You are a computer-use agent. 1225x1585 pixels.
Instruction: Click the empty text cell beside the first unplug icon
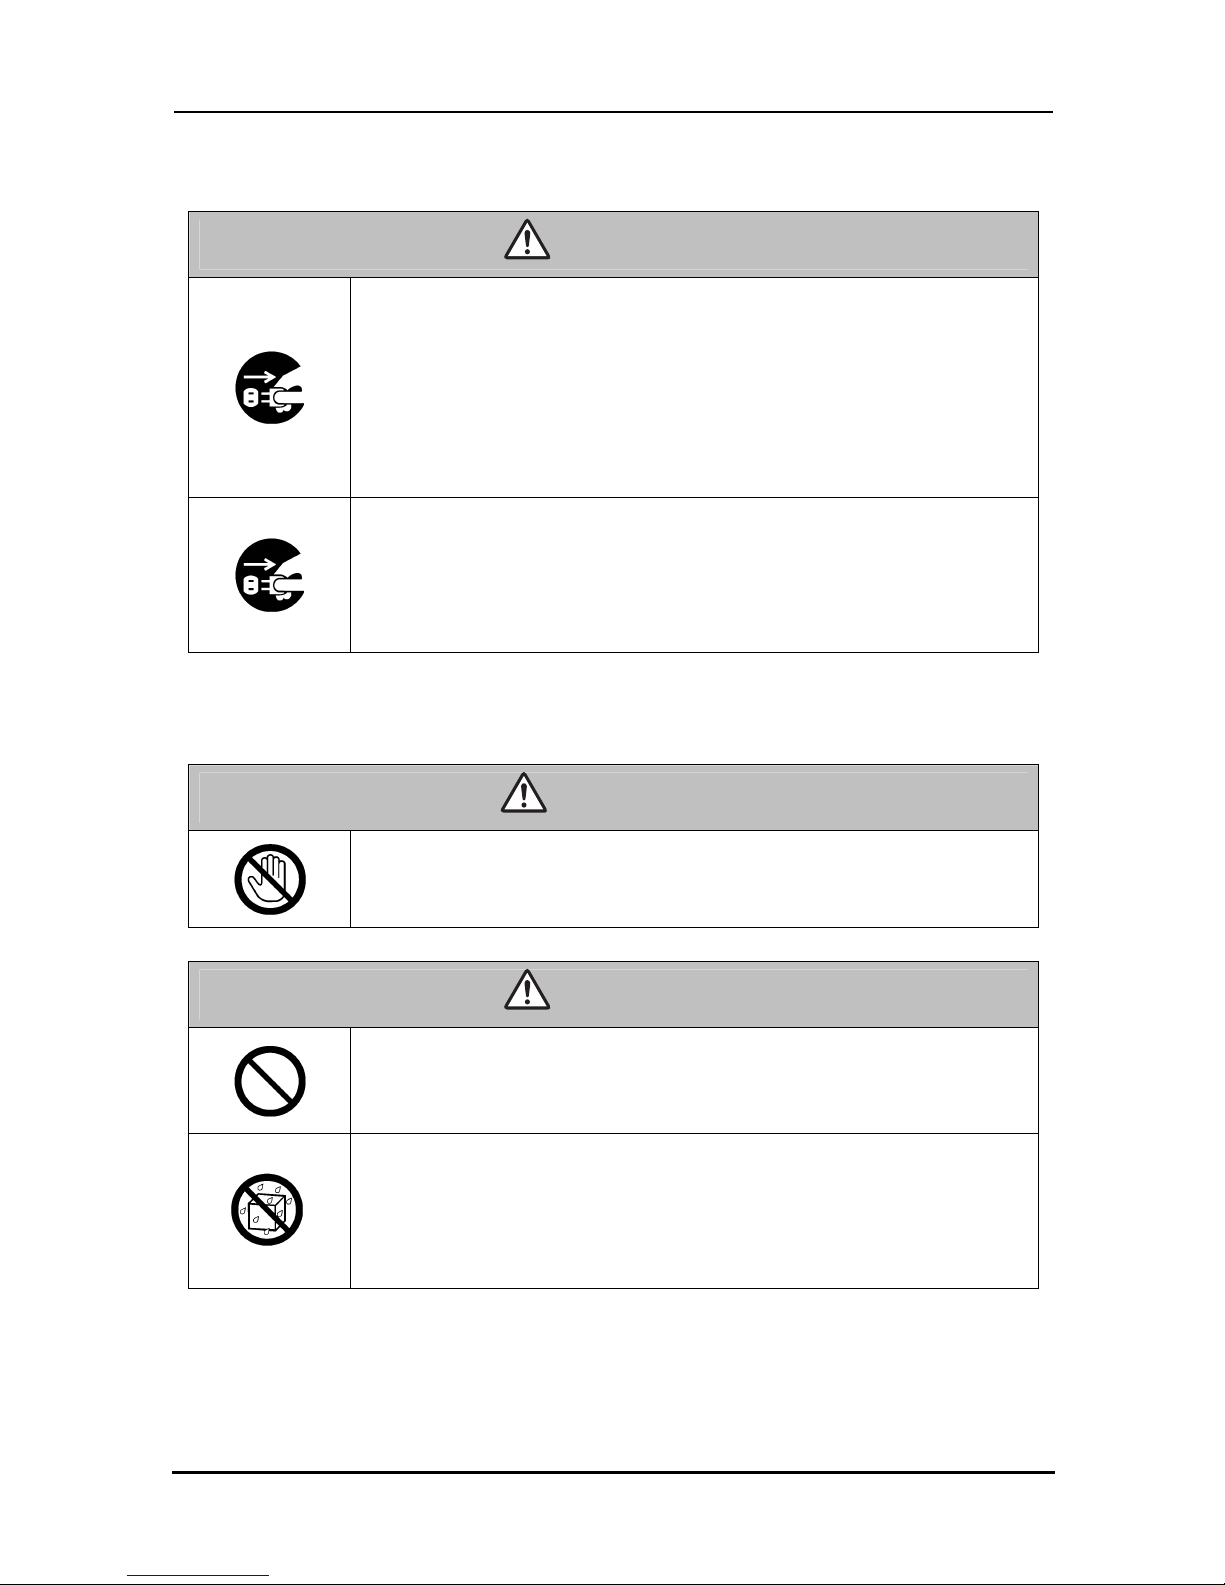coord(694,387)
